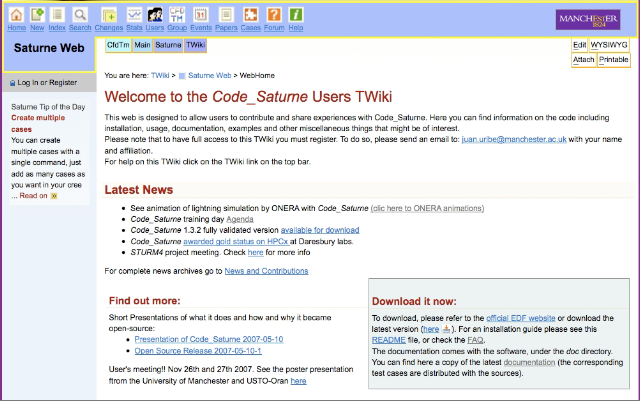Click the juan.uribe@manchester.ac.uk email link
The image size is (640, 401).
(514, 139)
